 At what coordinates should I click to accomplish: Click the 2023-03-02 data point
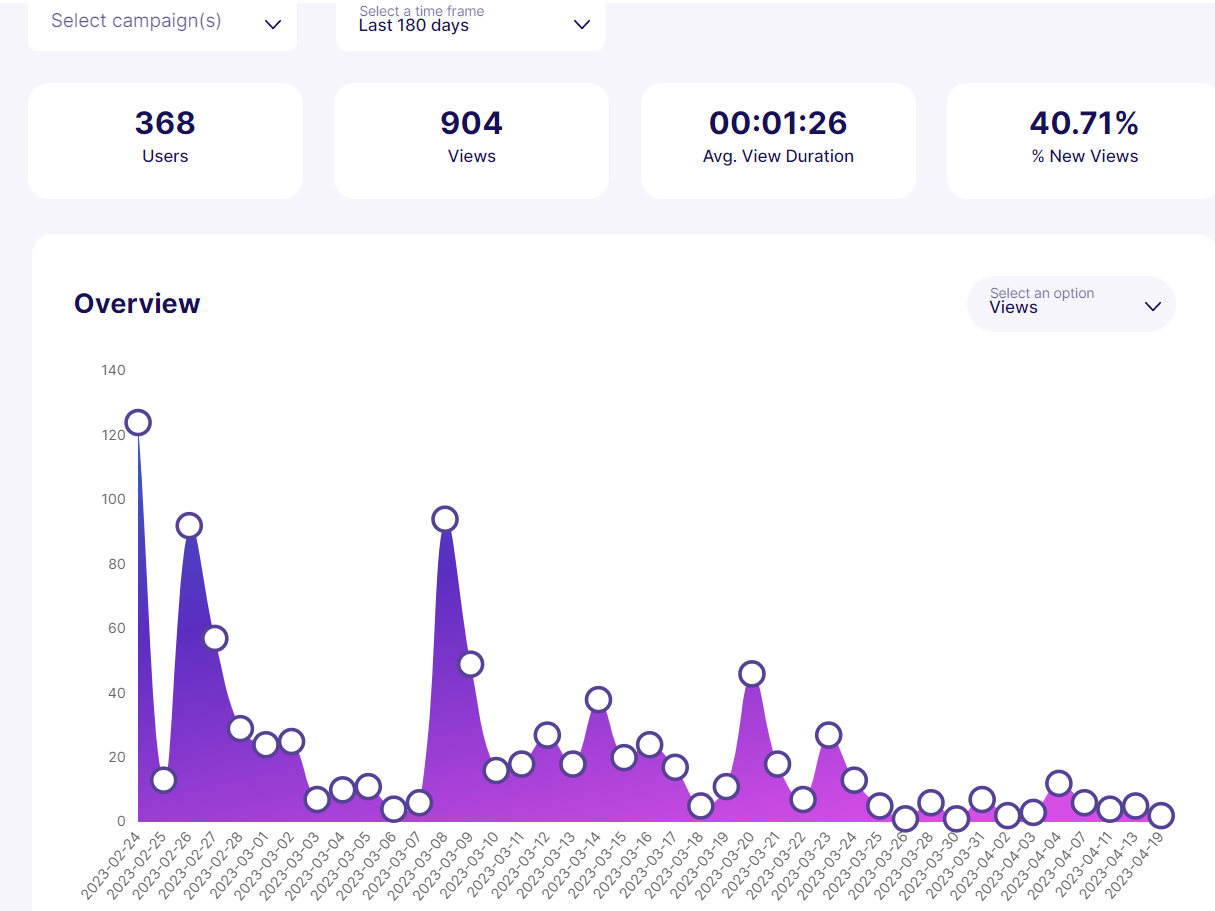click(291, 741)
